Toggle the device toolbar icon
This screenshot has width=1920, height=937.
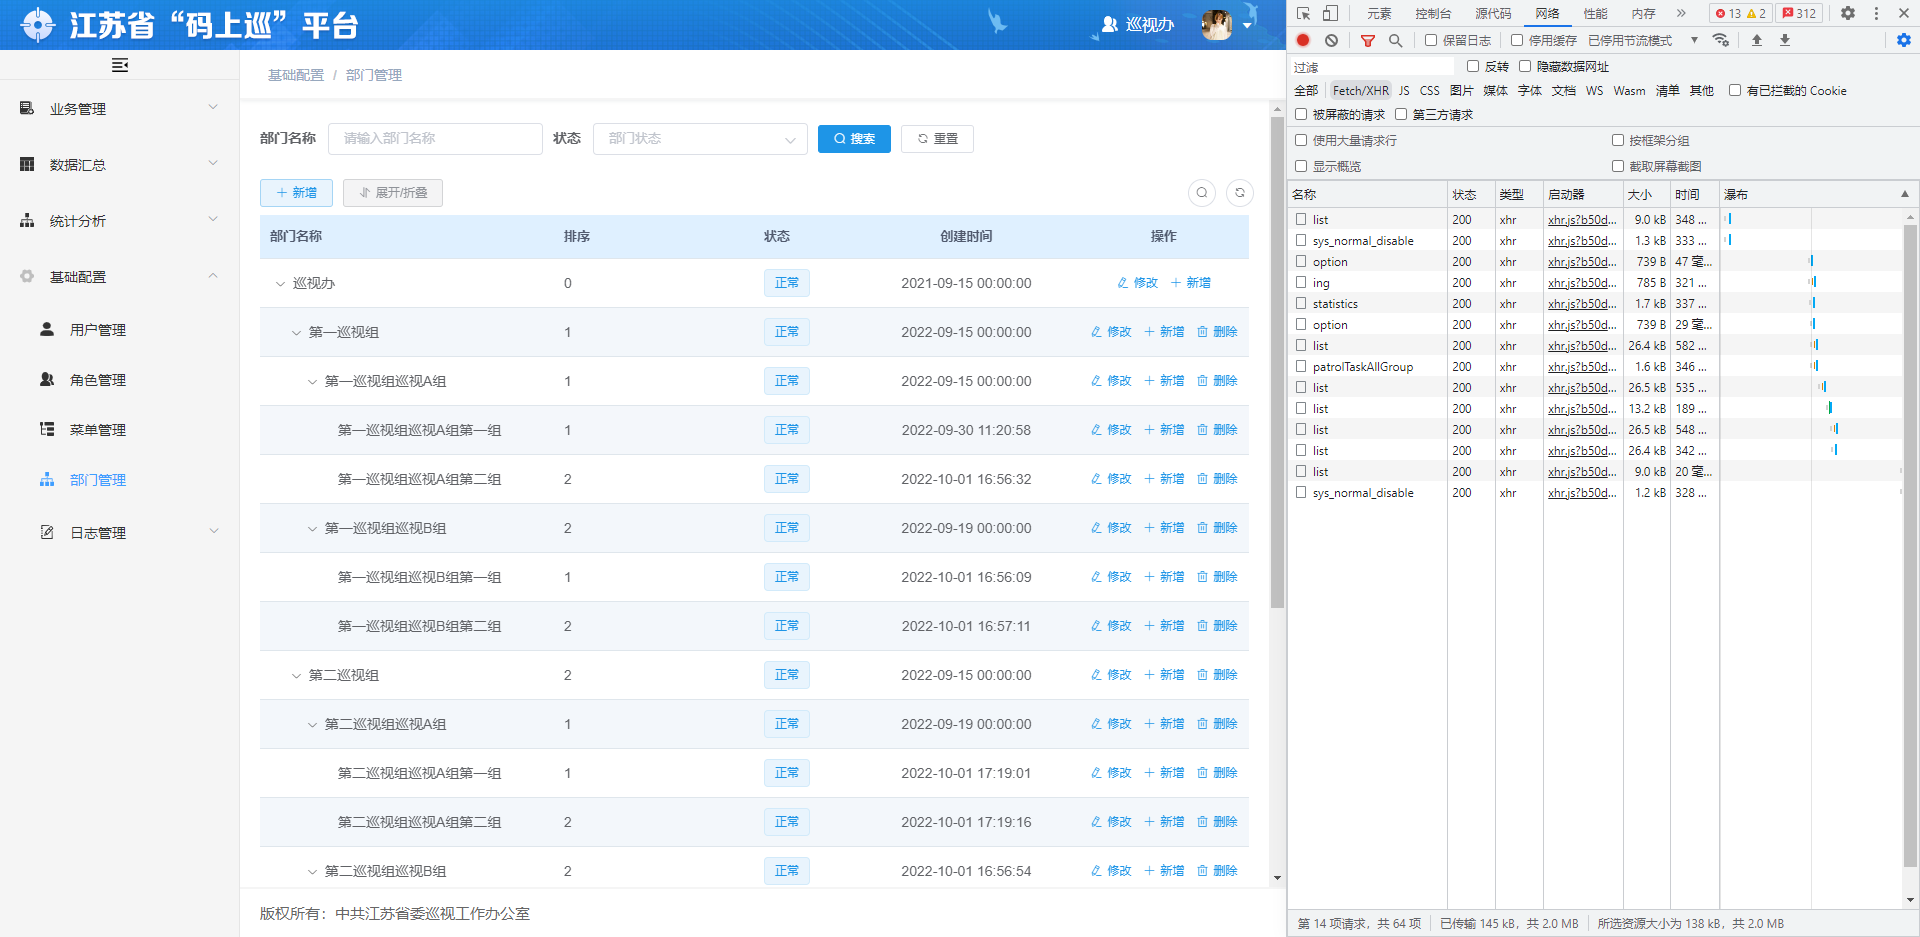click(x=1330, y=13)
